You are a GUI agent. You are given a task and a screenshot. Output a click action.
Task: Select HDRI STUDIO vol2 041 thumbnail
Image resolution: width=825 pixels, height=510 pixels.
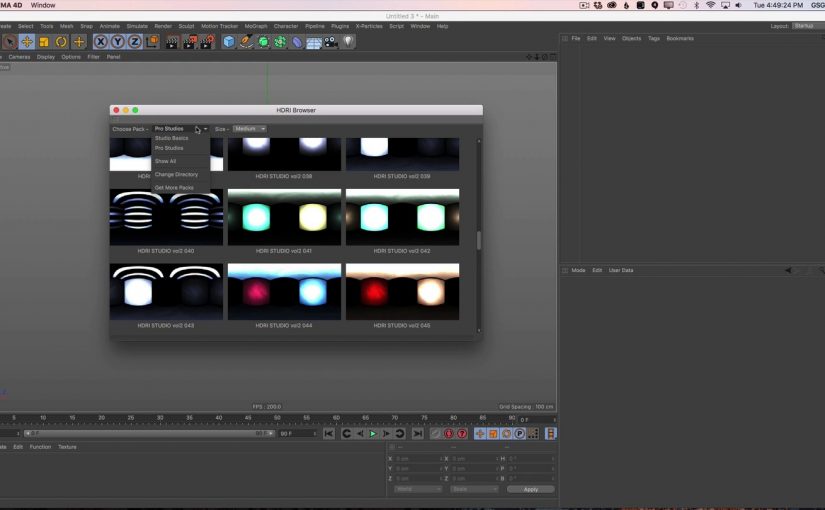tap(284, 217)
